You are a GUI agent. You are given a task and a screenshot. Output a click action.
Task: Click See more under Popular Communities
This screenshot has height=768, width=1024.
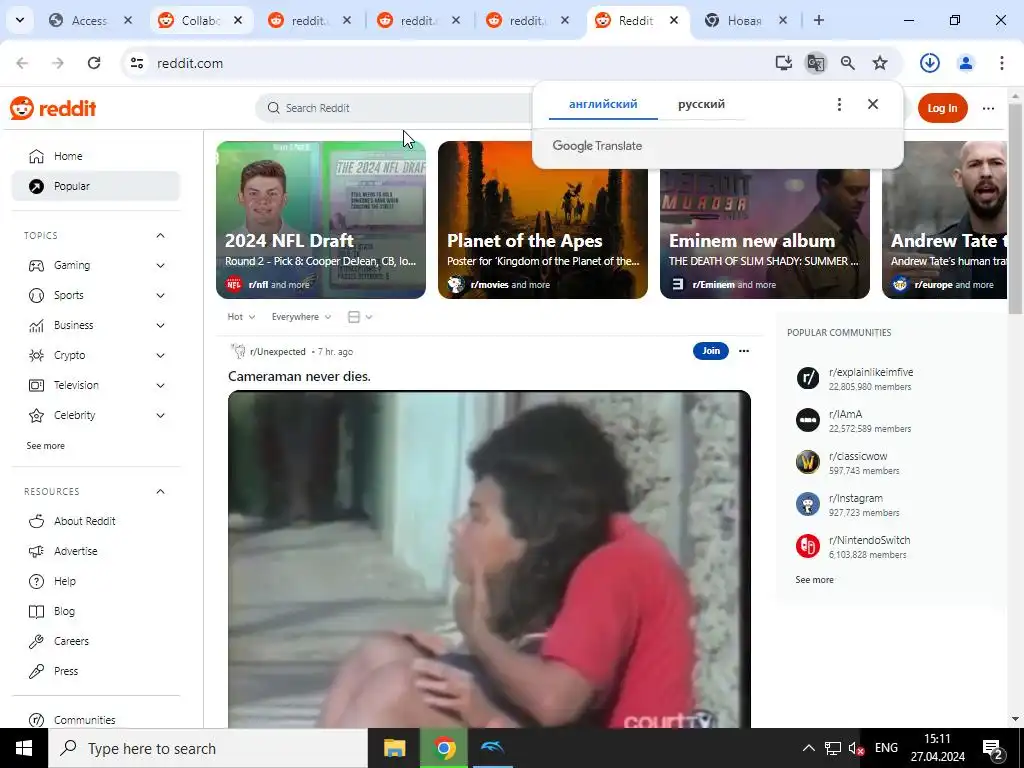814,580
